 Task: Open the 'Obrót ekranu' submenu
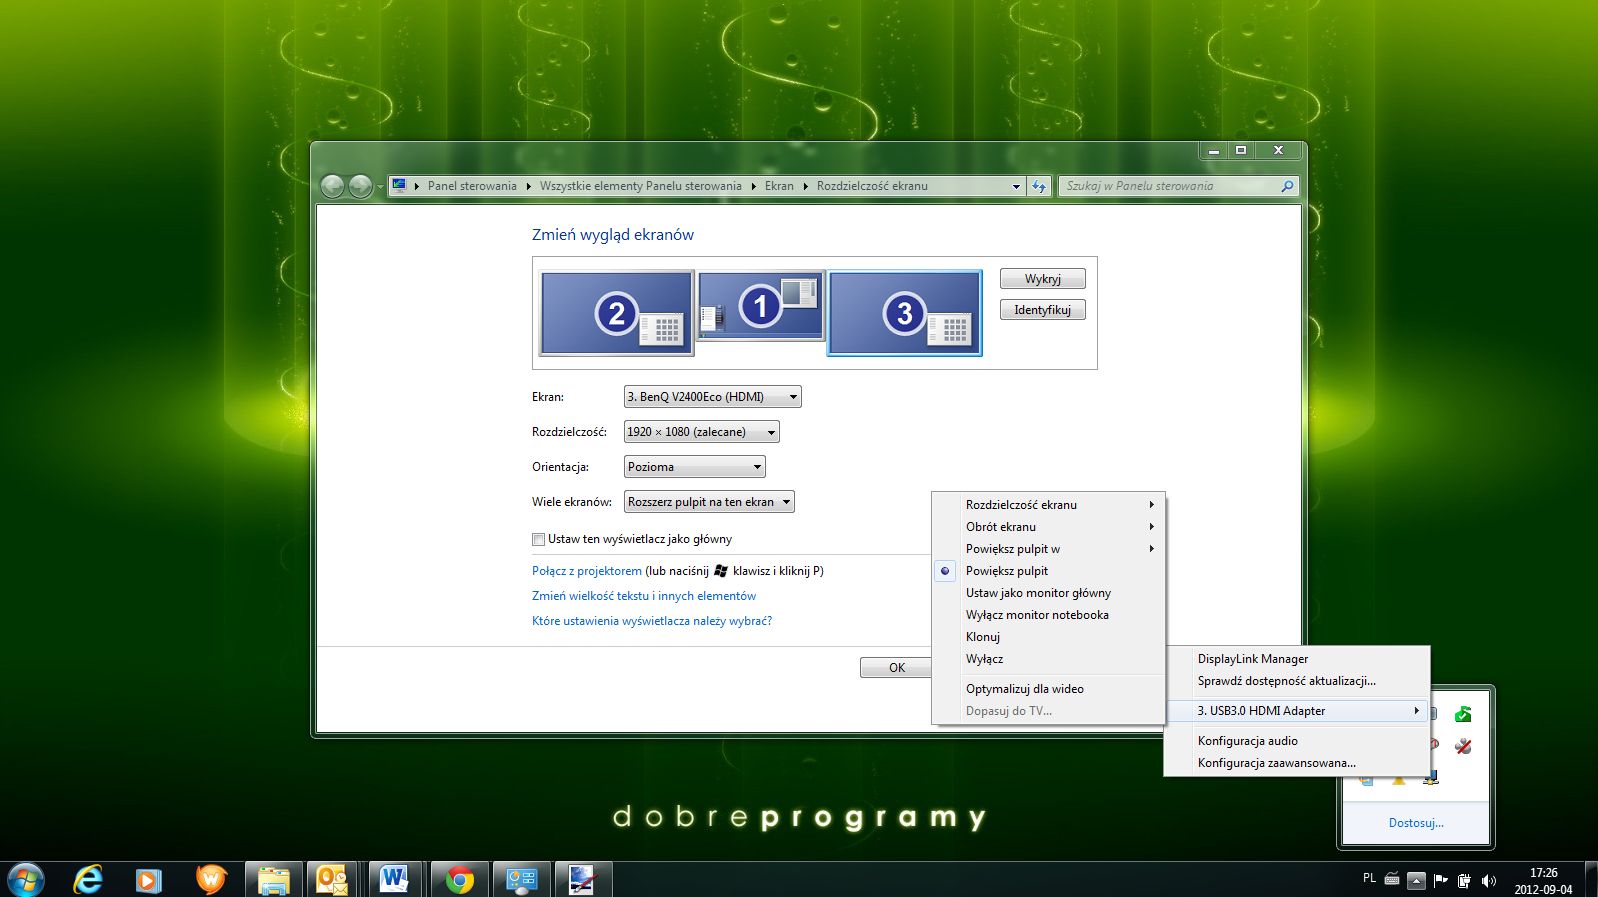1048,527
